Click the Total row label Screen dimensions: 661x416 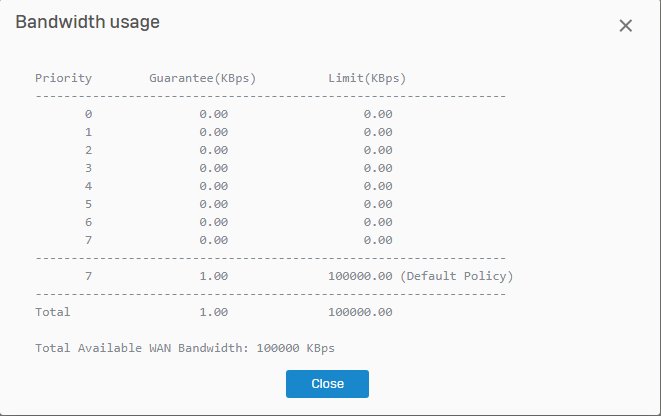click(x=53, y=312)
